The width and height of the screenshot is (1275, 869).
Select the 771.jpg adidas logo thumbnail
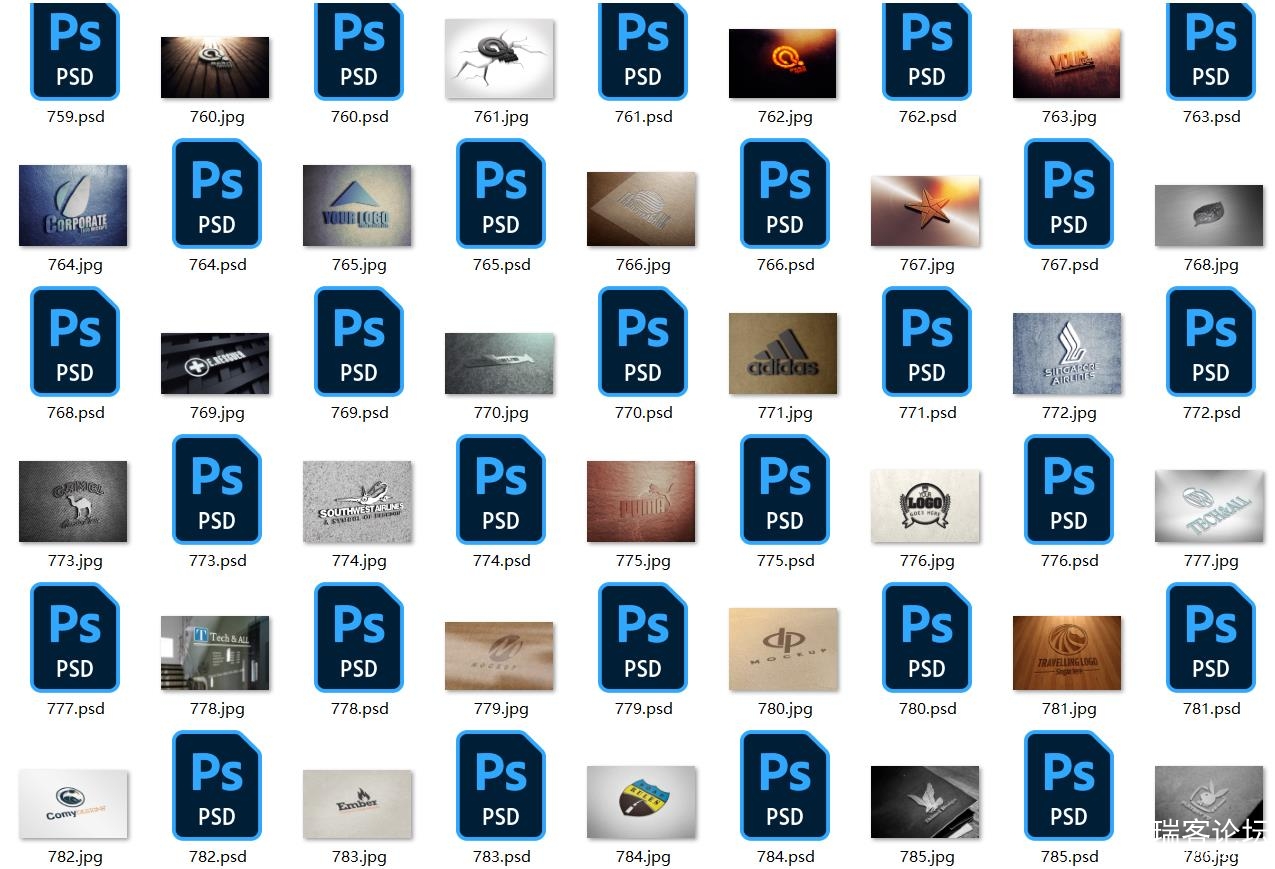pos(783,353)
